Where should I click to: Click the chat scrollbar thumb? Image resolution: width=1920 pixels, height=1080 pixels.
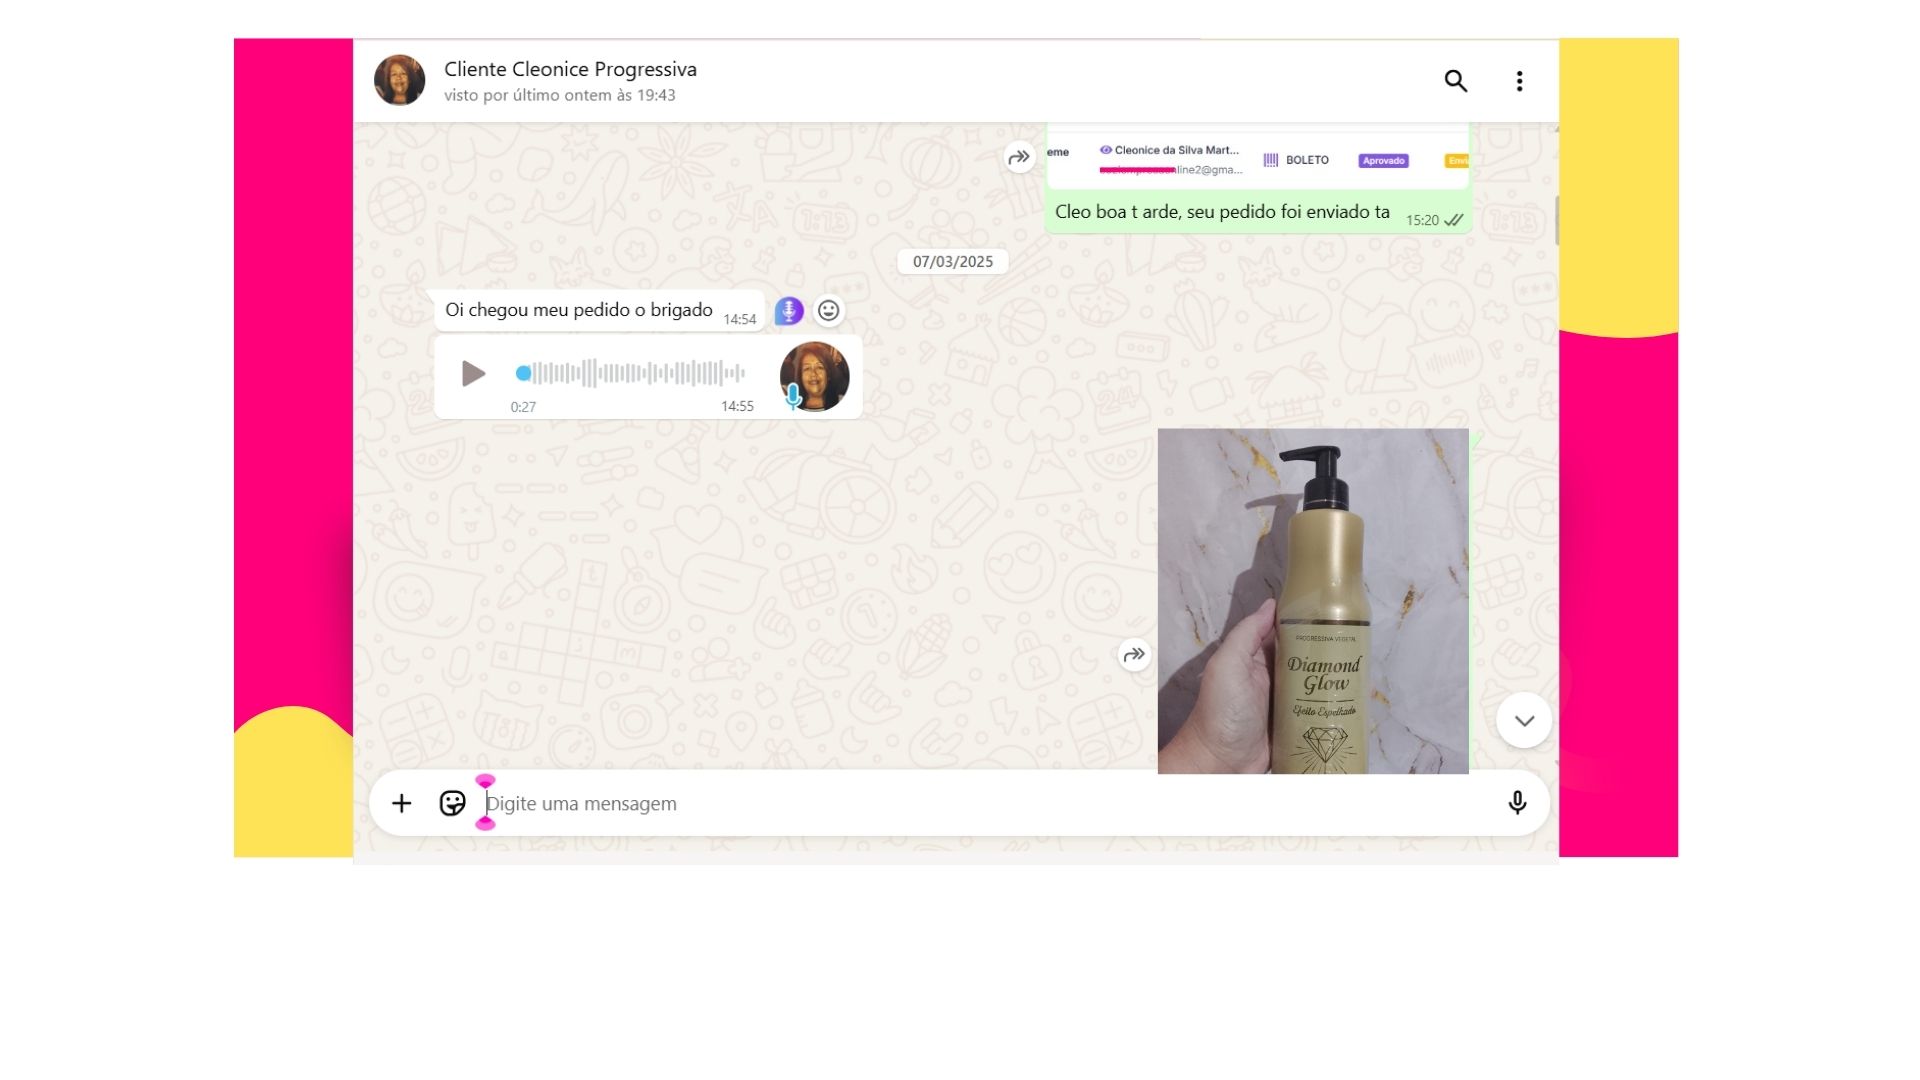pos(1556,221)
